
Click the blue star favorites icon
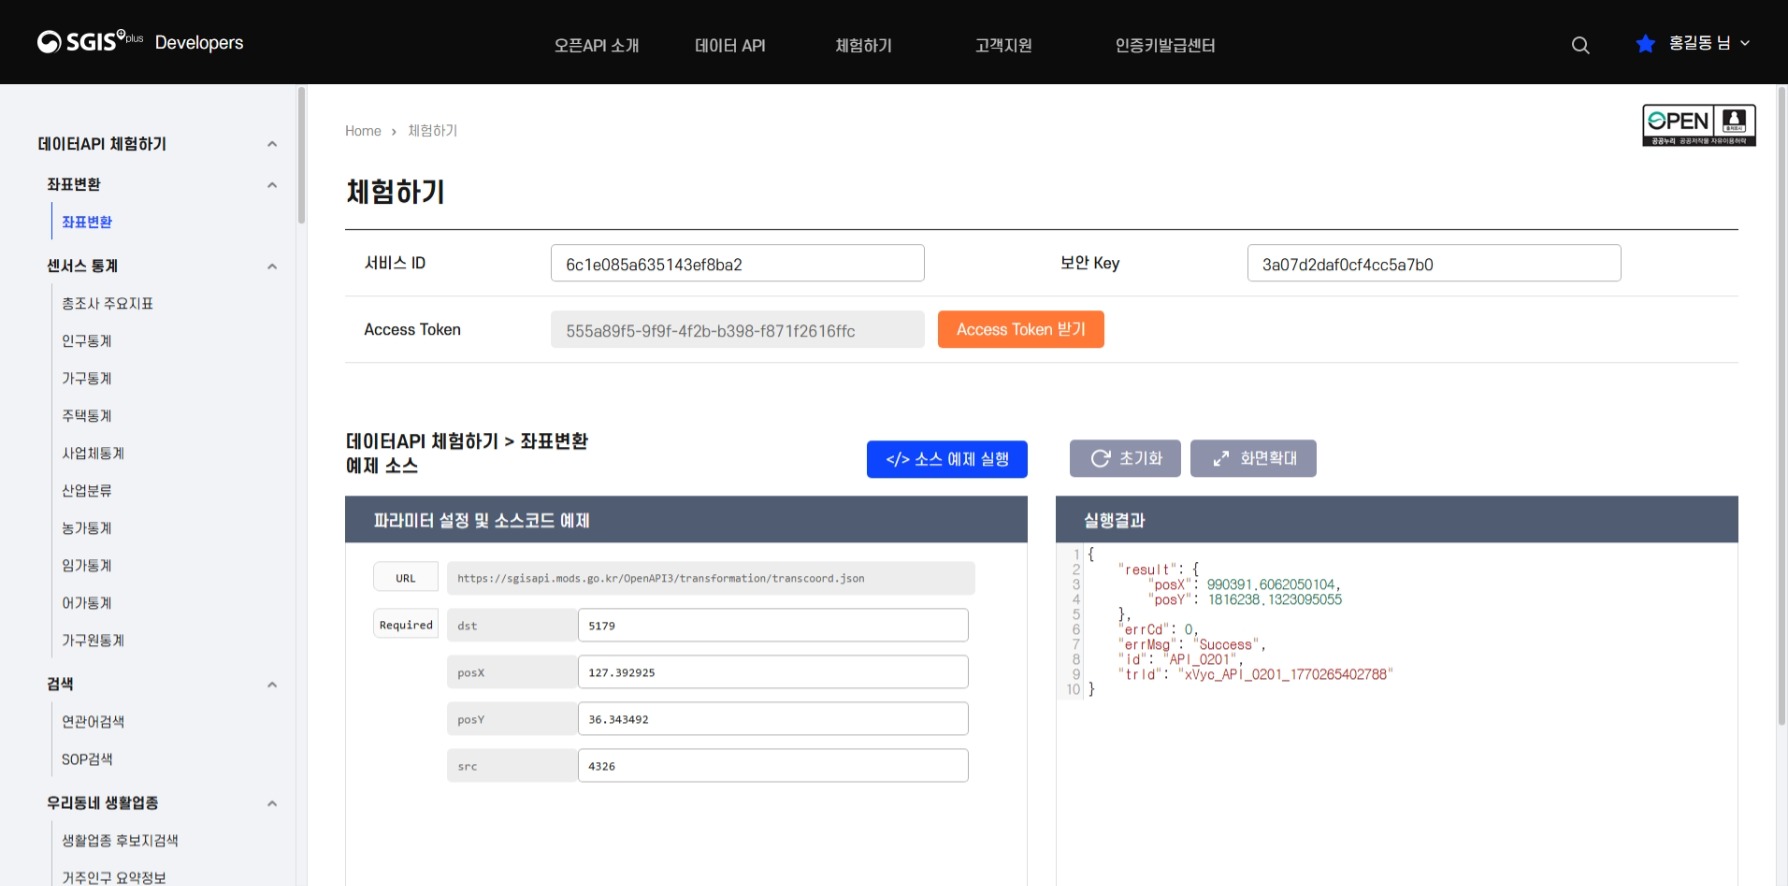[x=1645, y=43]
